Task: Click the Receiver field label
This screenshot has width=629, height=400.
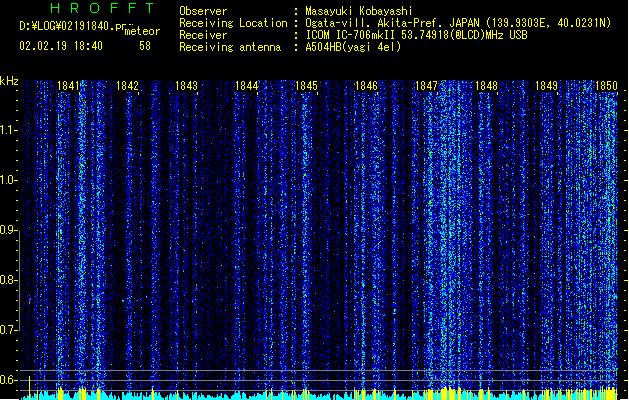Action: coord(203,35)
